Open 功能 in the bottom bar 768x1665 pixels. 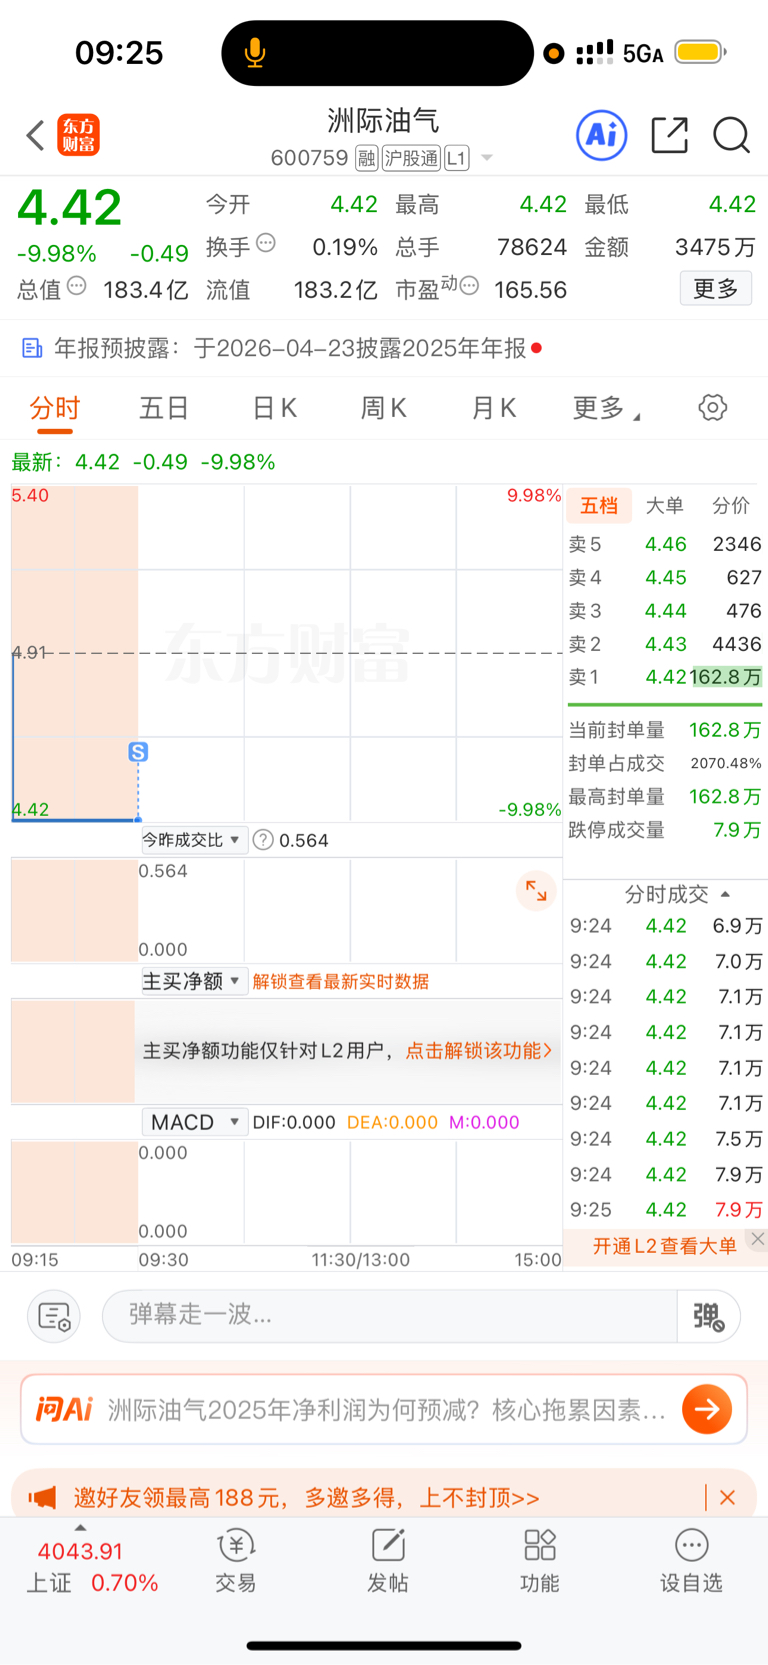click(x=540, y=1561)
